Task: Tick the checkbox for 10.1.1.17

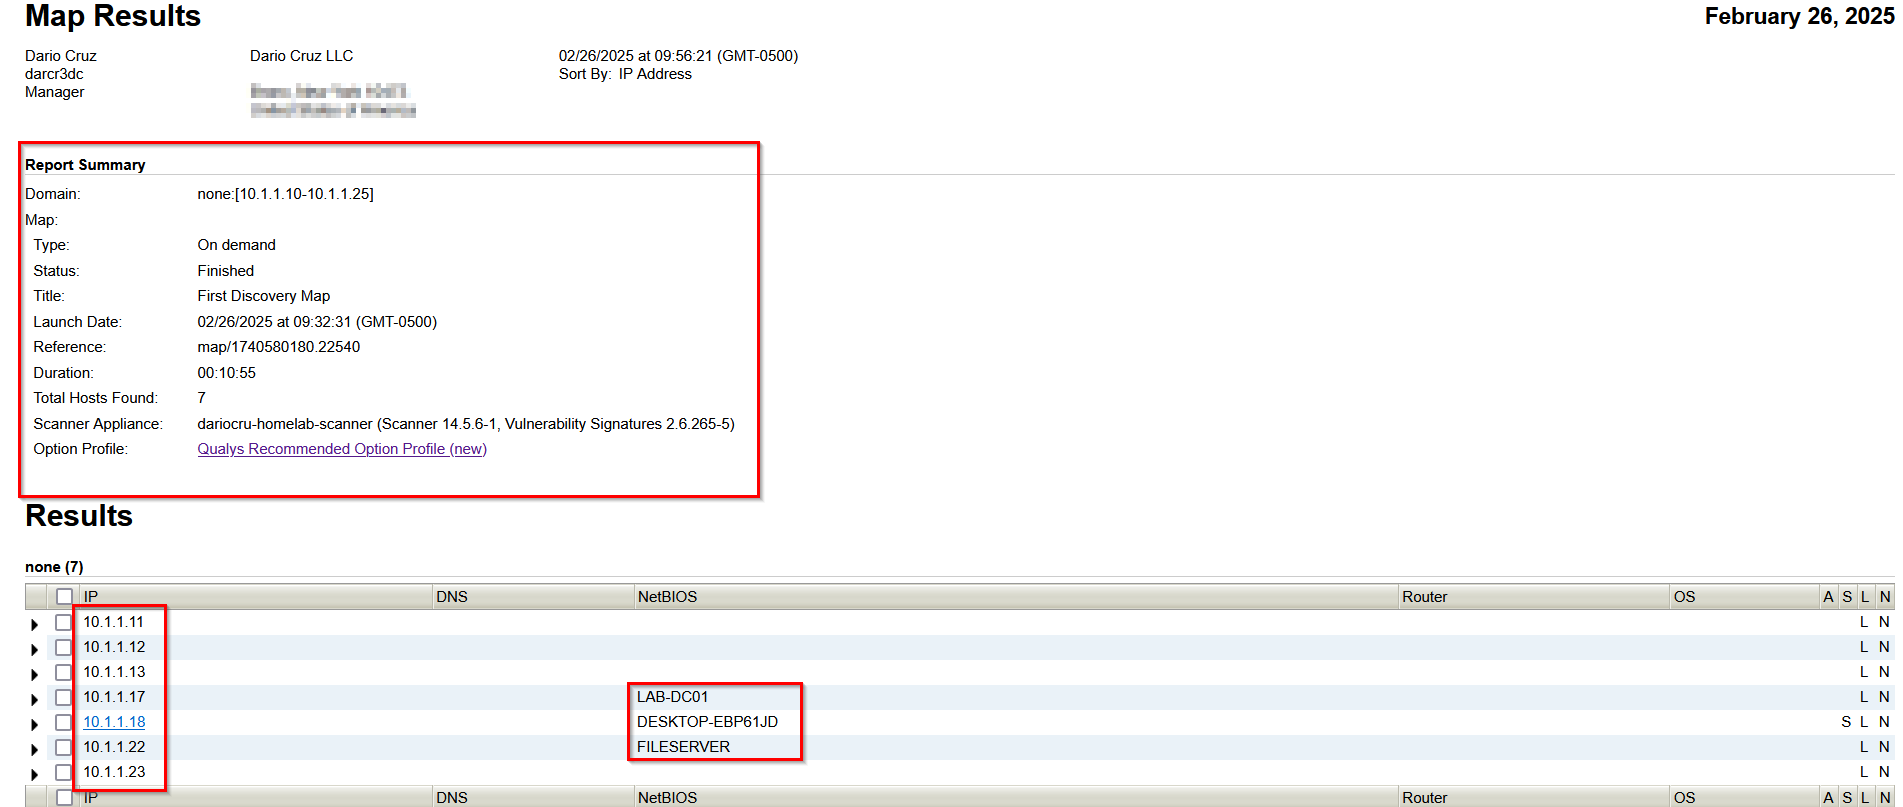Action: (64, 697)
